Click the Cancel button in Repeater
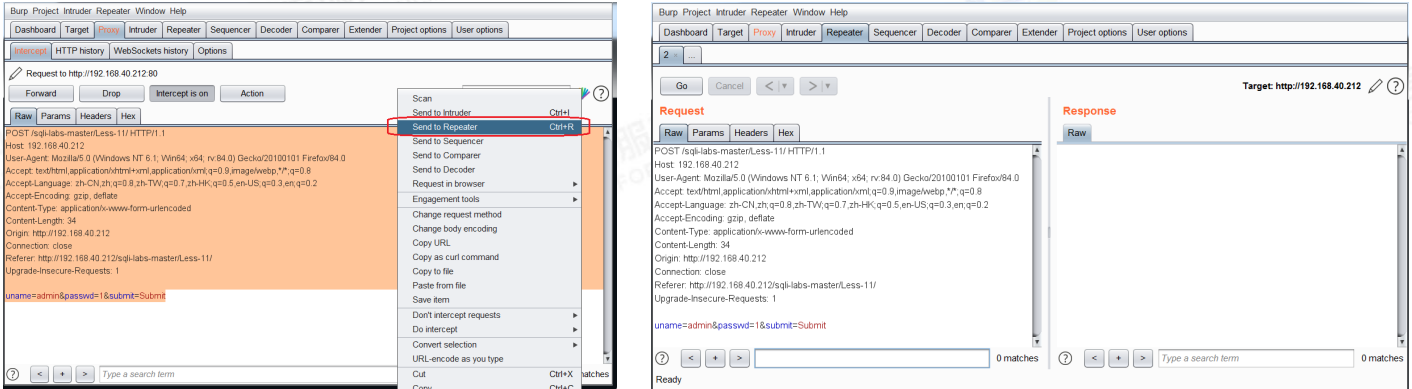This screenshot has width=1412, height=389. pyautogui.click(x=729, y=86)
